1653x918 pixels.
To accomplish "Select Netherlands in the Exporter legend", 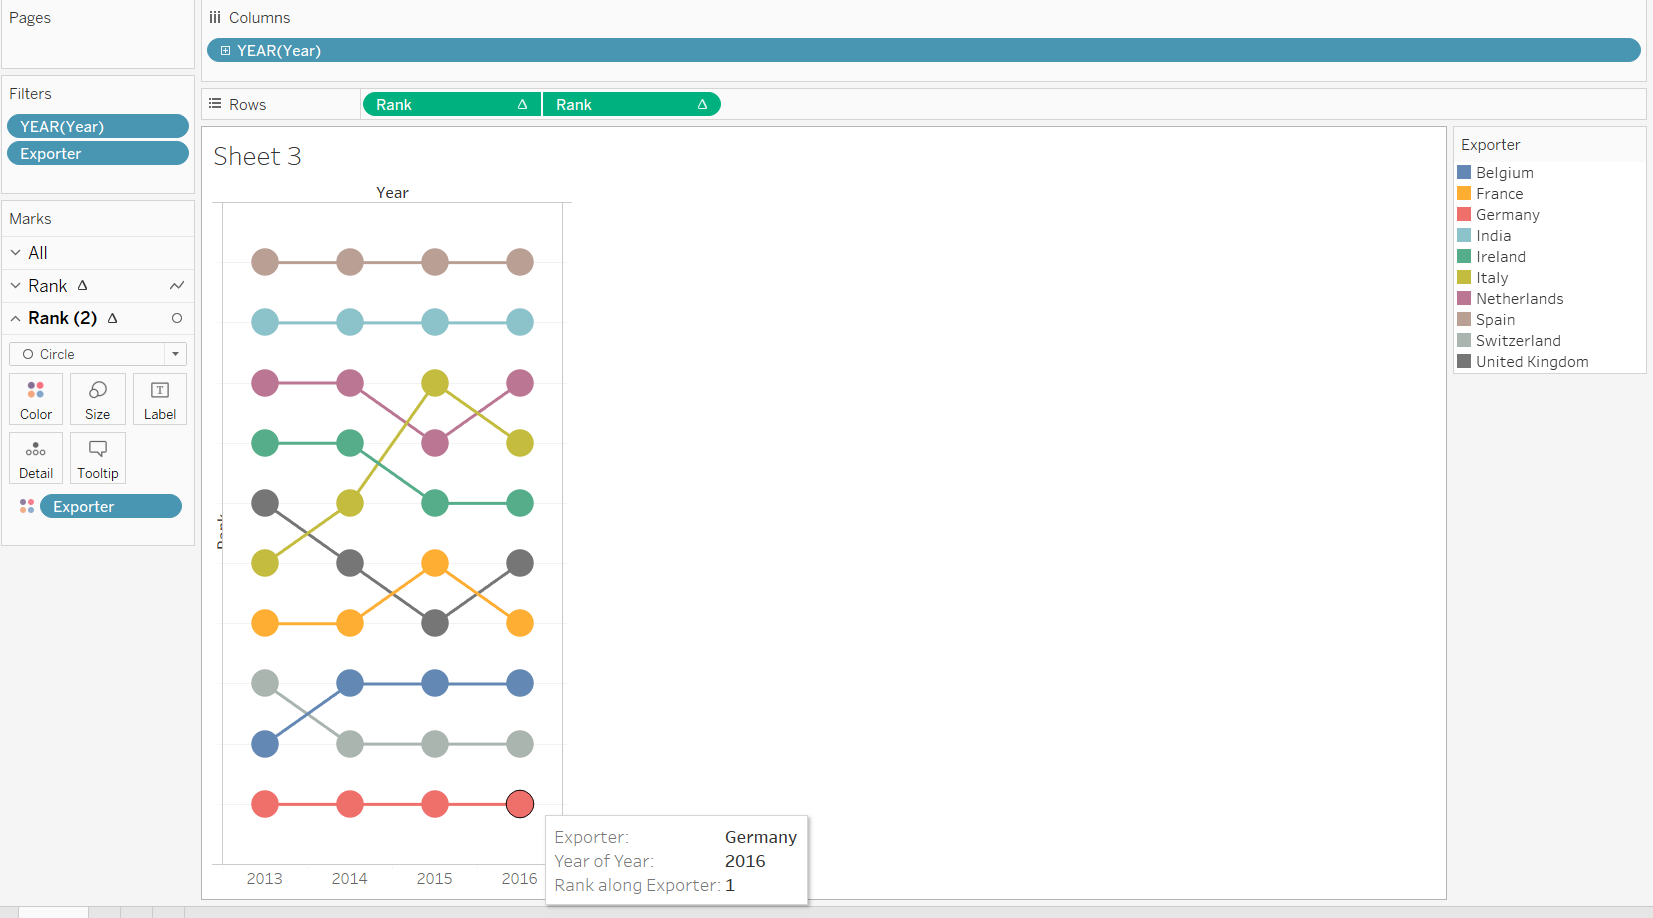I will point(1518,298).
